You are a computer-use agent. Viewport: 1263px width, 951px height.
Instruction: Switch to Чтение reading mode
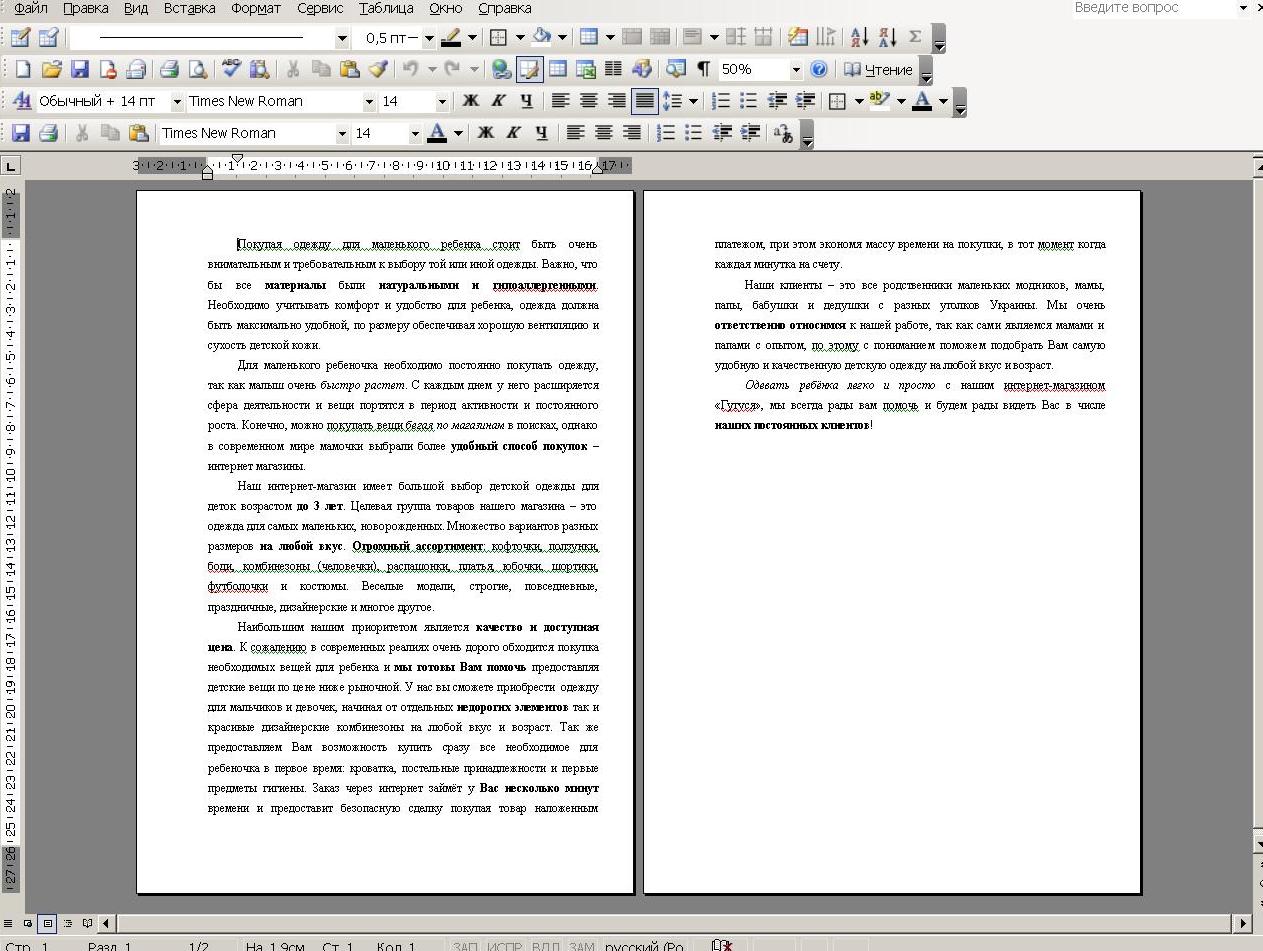[879, 69]
